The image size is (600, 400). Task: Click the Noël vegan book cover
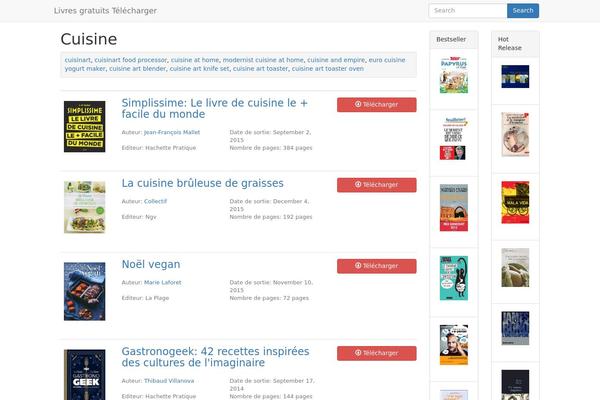tap(85, 291)
